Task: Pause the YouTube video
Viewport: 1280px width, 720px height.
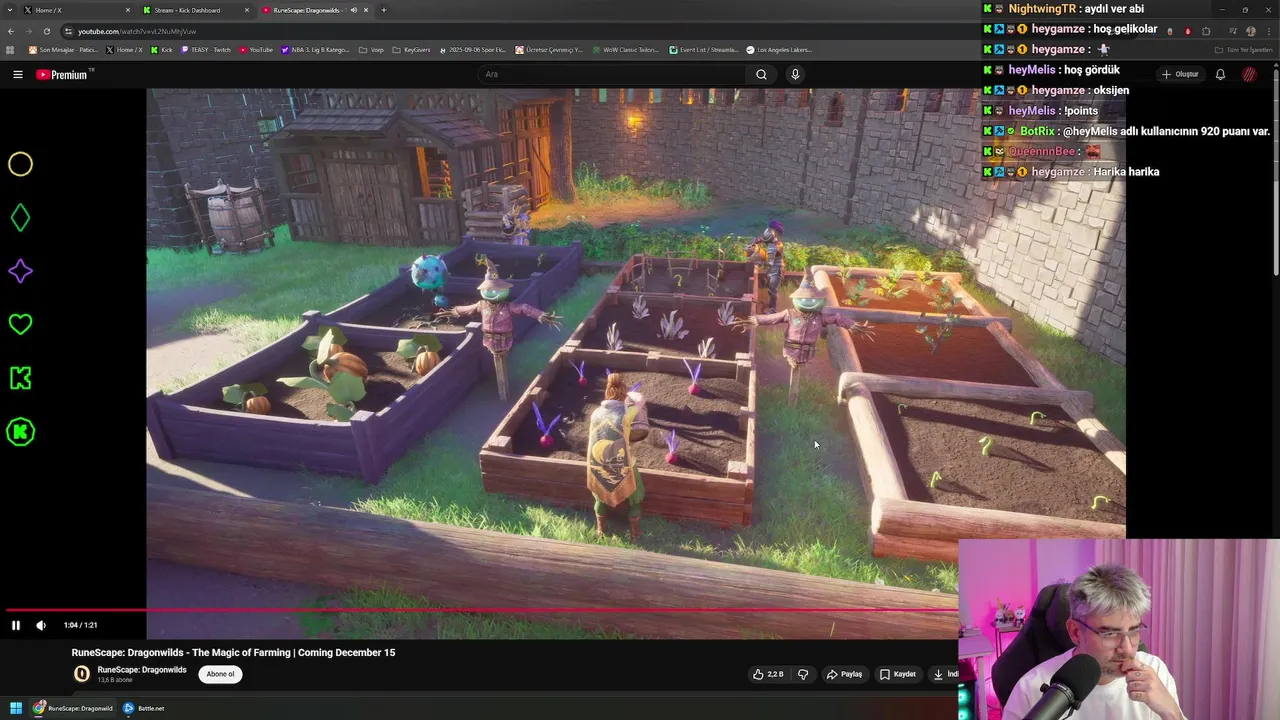Action: 16,625
